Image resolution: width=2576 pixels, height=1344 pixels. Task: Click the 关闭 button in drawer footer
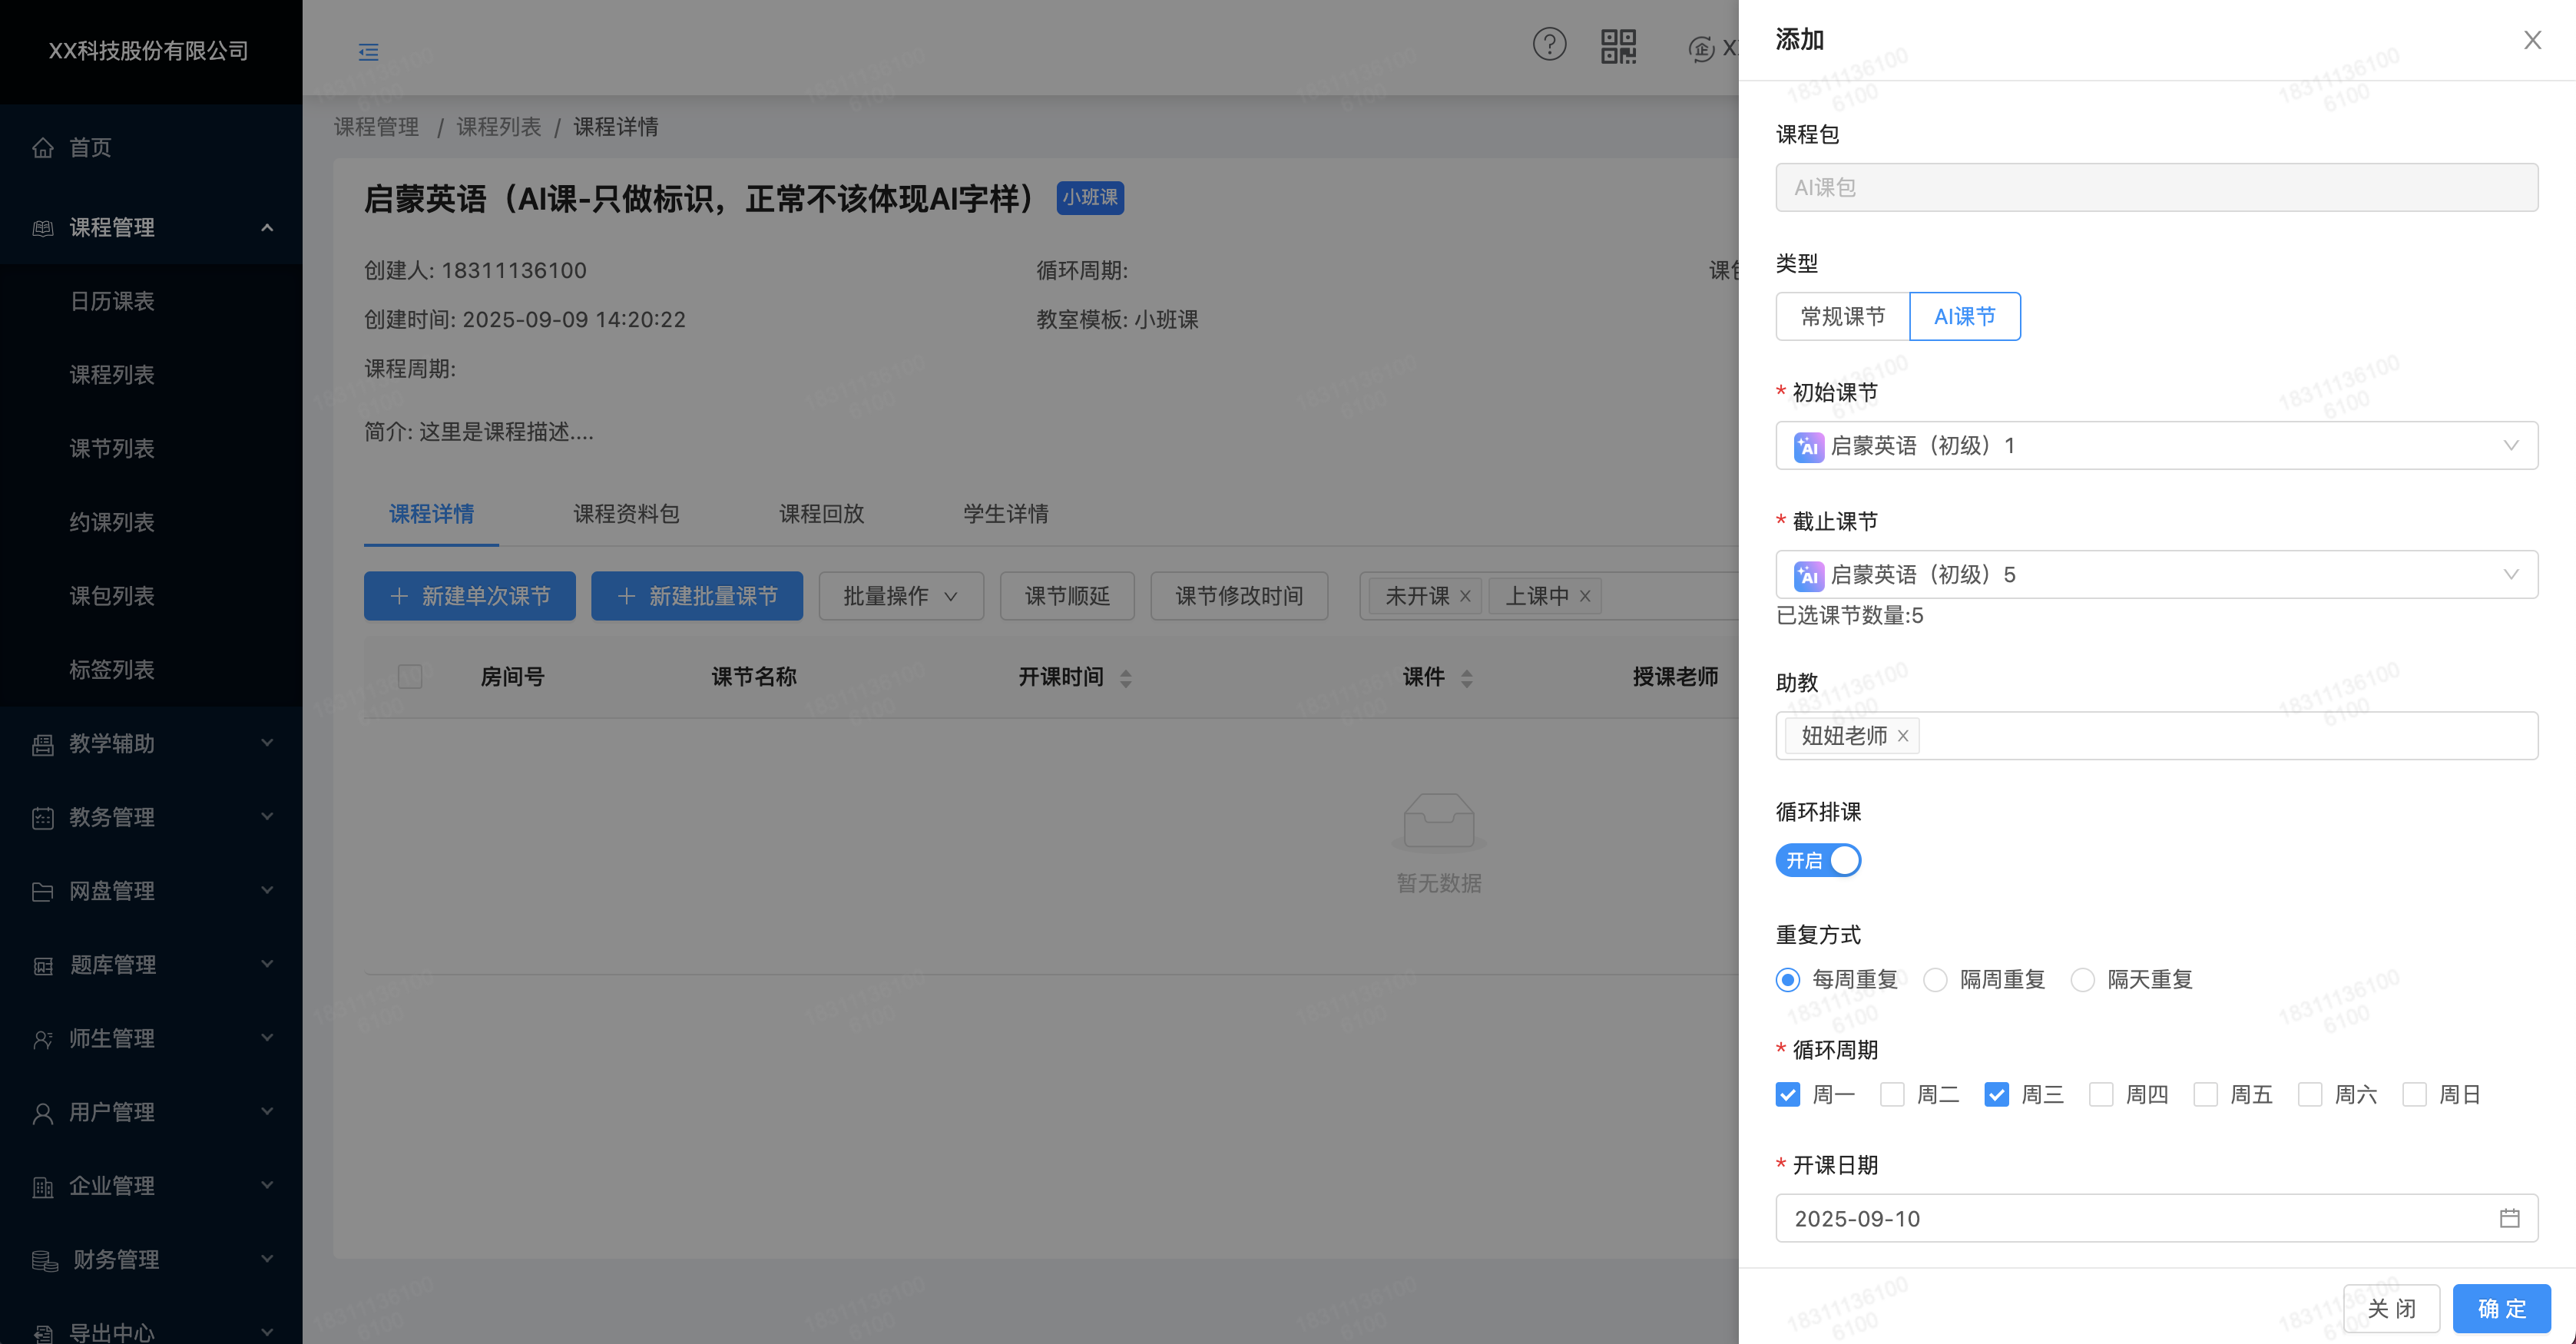(2391, 1308)
